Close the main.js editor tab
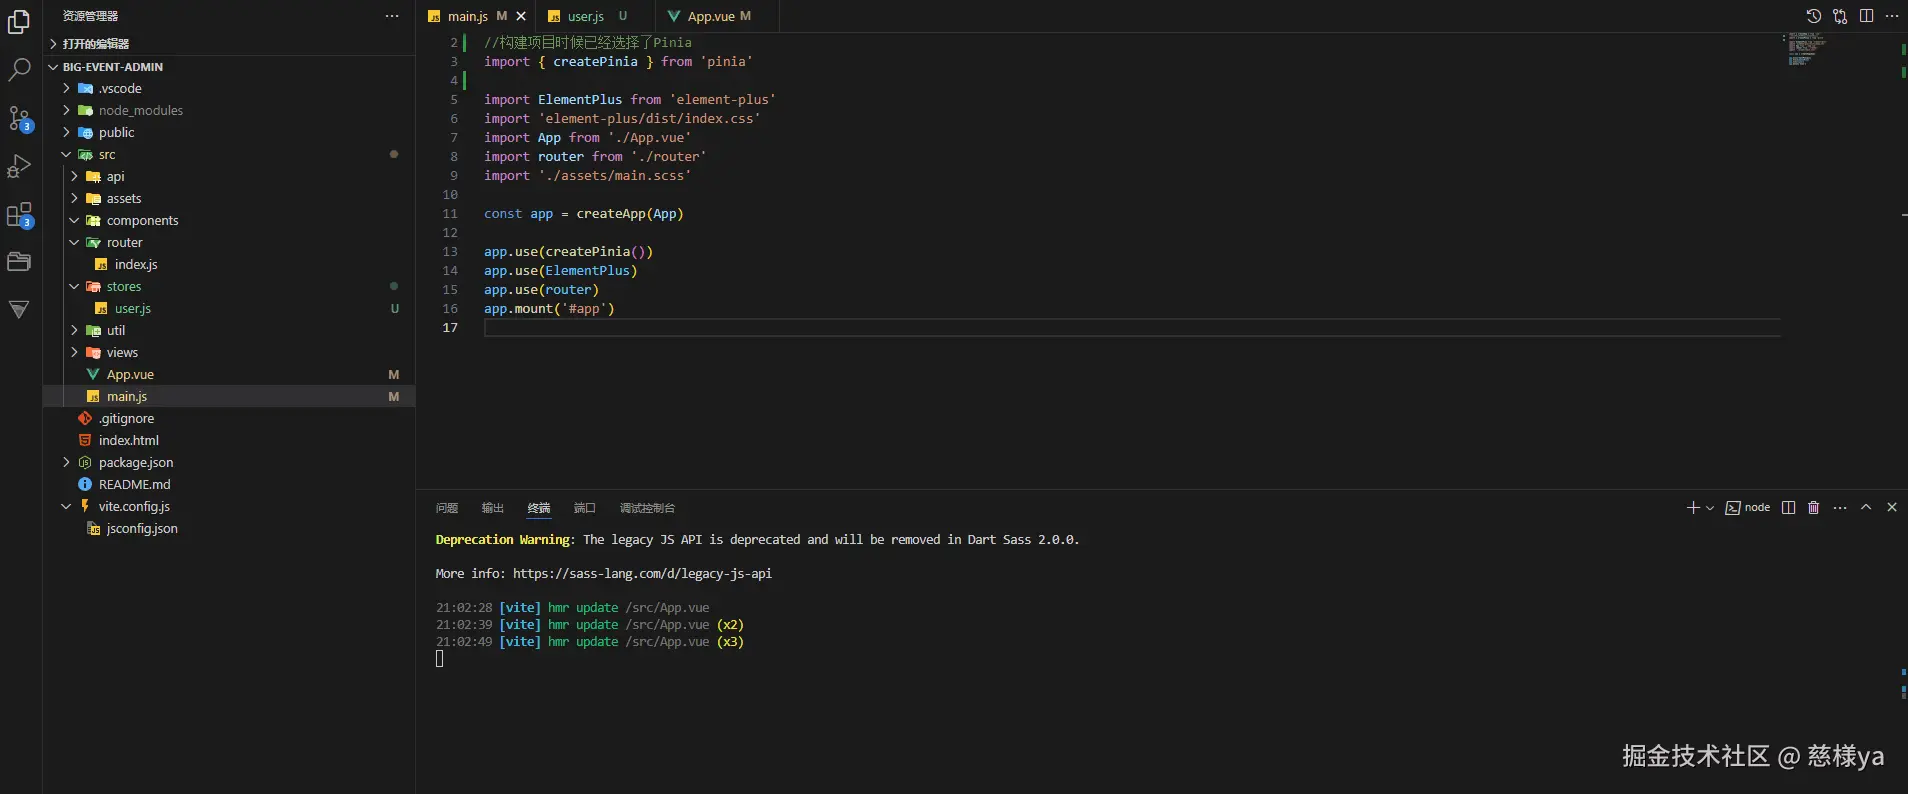Viewport: 1908px width, 794px height. (x=521, y=16)
